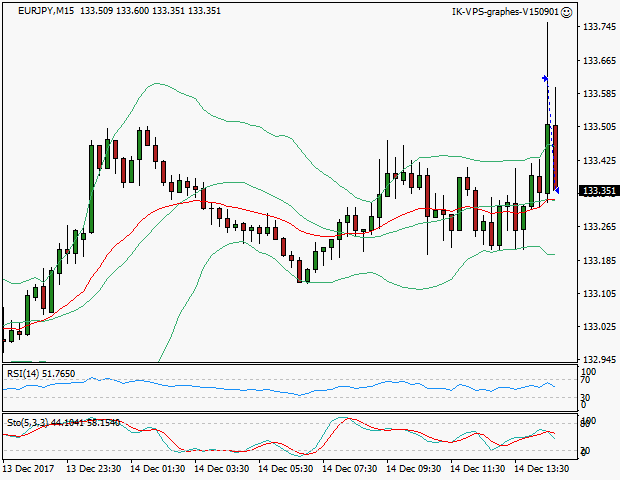Click the 14 Dec 13:30 time label
The width and height of the screenshot is (620, 480).
pyautogui.click(x=543, y=469)
